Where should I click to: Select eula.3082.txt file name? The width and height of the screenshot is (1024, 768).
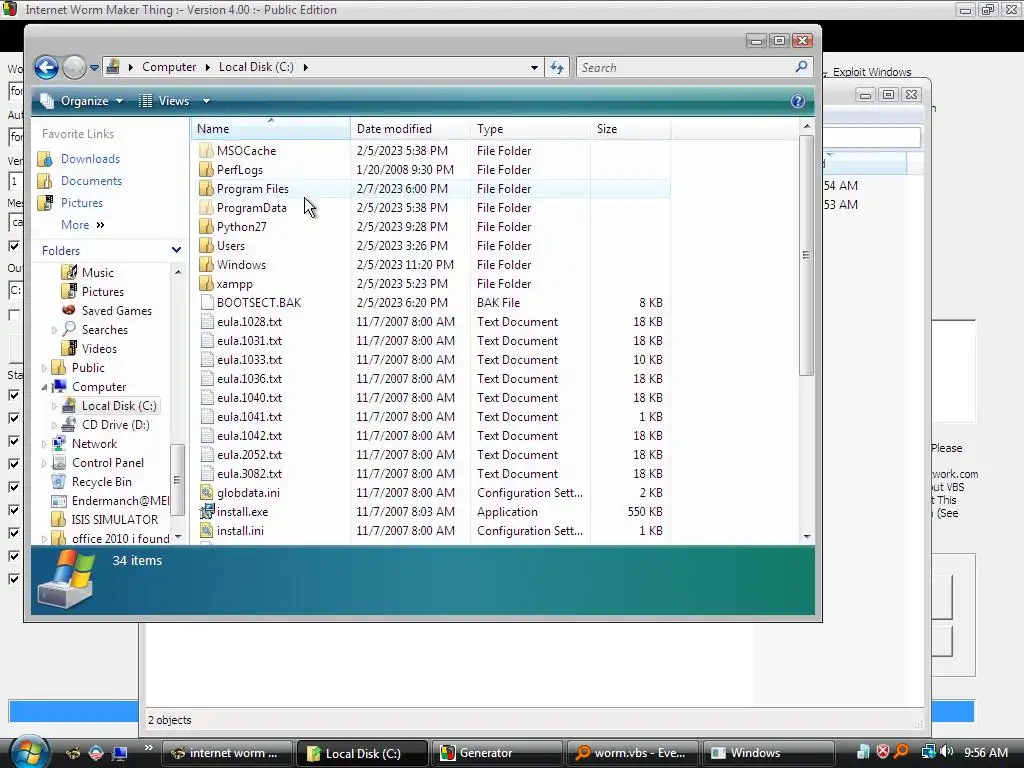coord(249,473)
